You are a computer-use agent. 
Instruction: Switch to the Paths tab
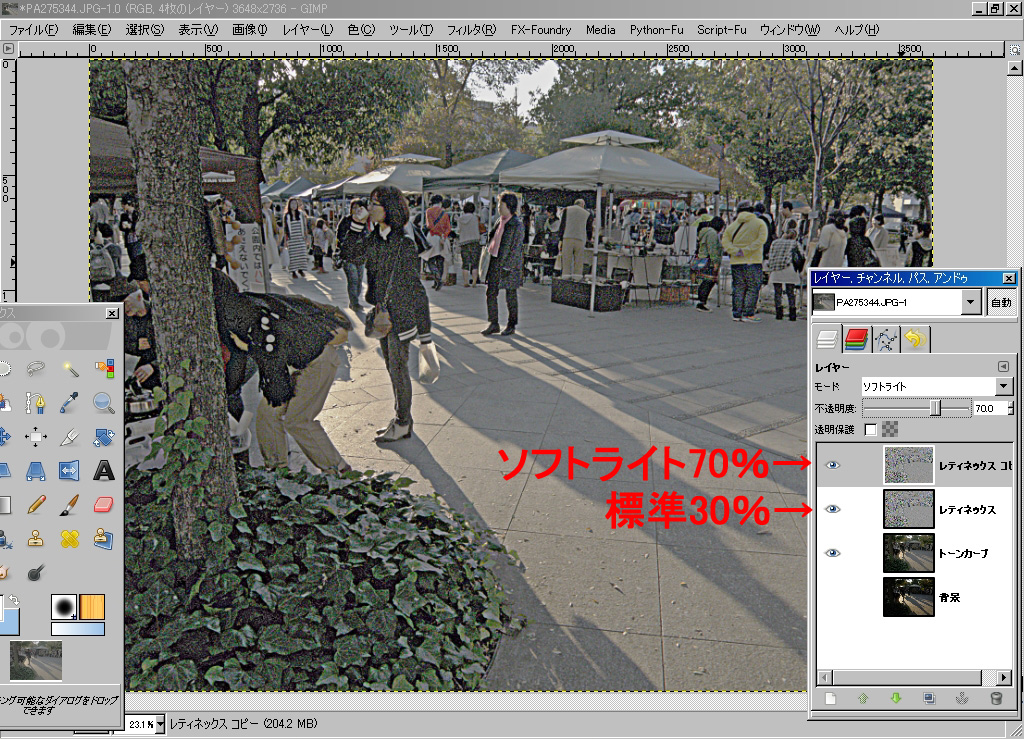pos(886,339)
